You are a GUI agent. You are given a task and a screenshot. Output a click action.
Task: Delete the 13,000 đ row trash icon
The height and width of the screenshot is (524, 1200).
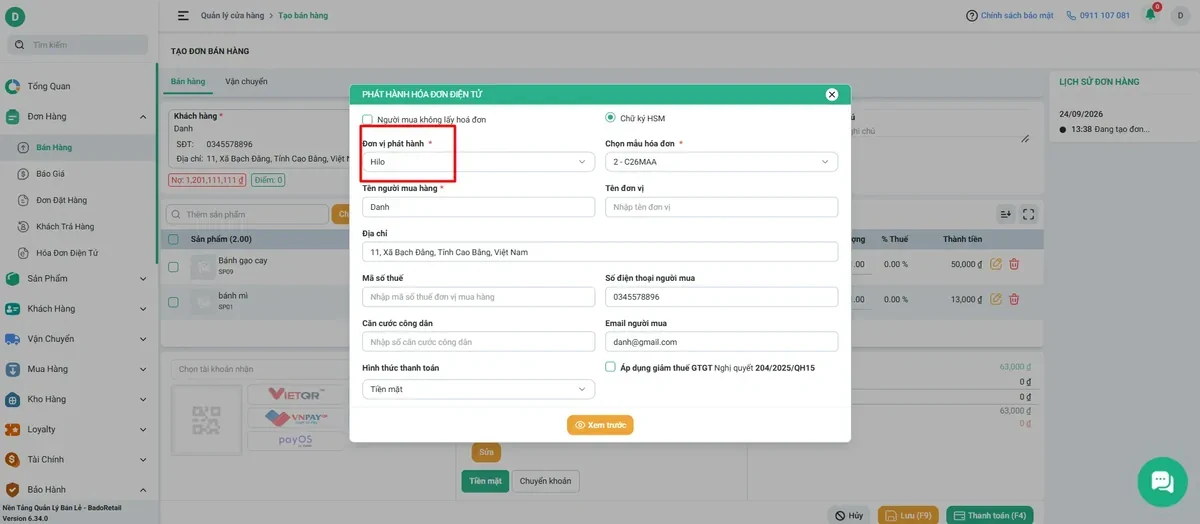pos(1014,299)
